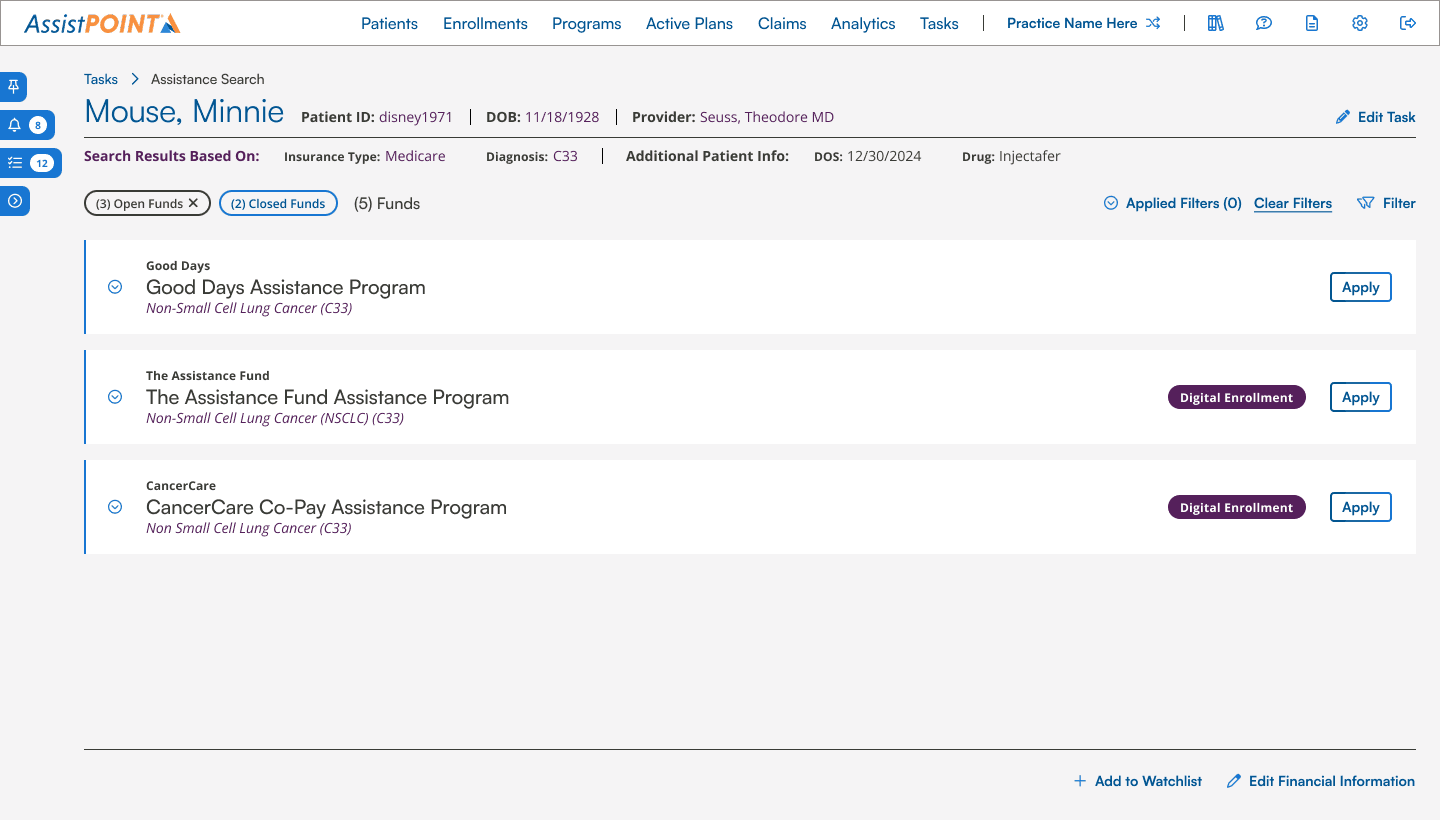Click Practice Name Here selector
Viewport: 1440px width, 820px height.
[1072, 23]
